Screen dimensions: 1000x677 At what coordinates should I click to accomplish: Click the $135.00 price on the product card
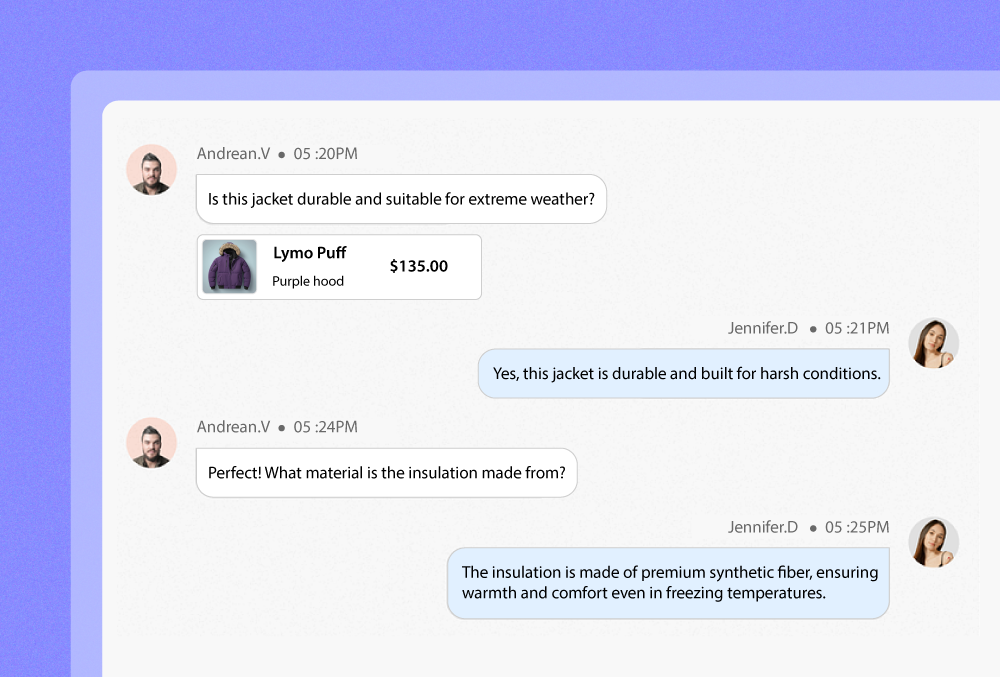point(418,266)
